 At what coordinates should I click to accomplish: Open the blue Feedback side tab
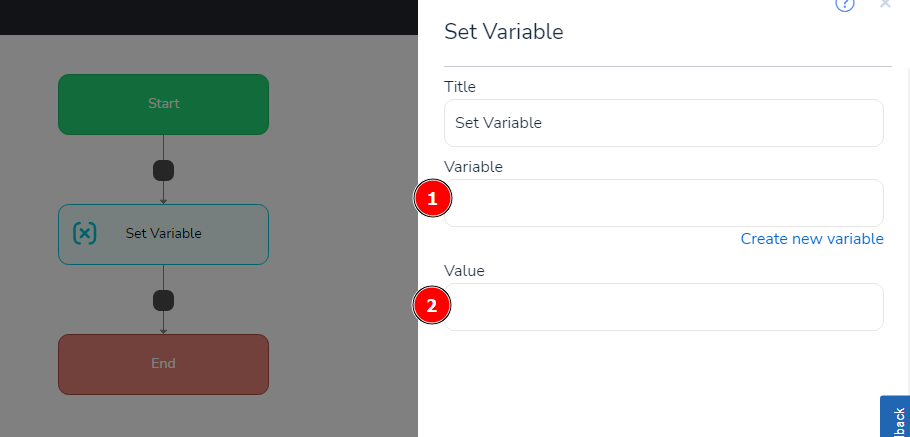click(x=895, y=417)
